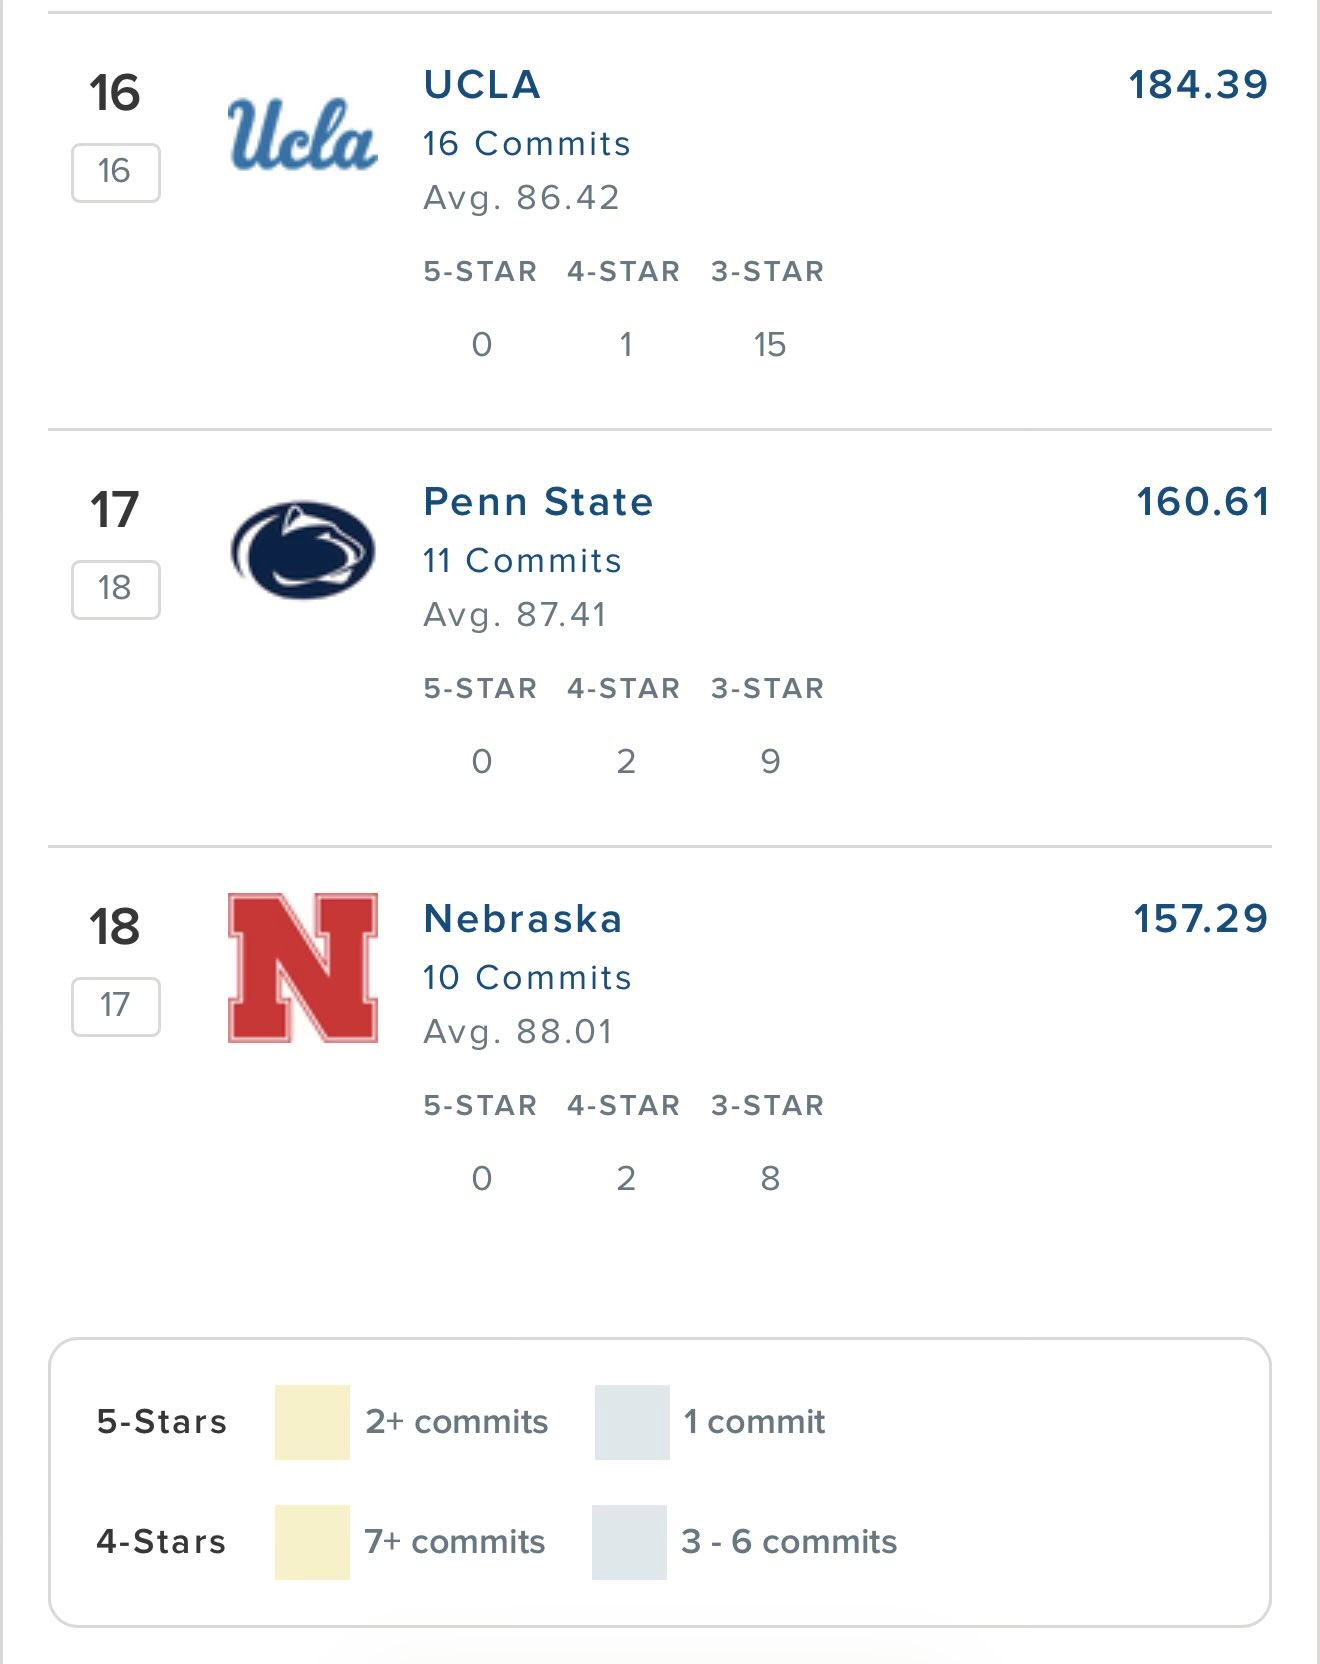1320x1664 pixels.
Task: View Nebraska's 10 Commits list
Action: pos(527,978)
